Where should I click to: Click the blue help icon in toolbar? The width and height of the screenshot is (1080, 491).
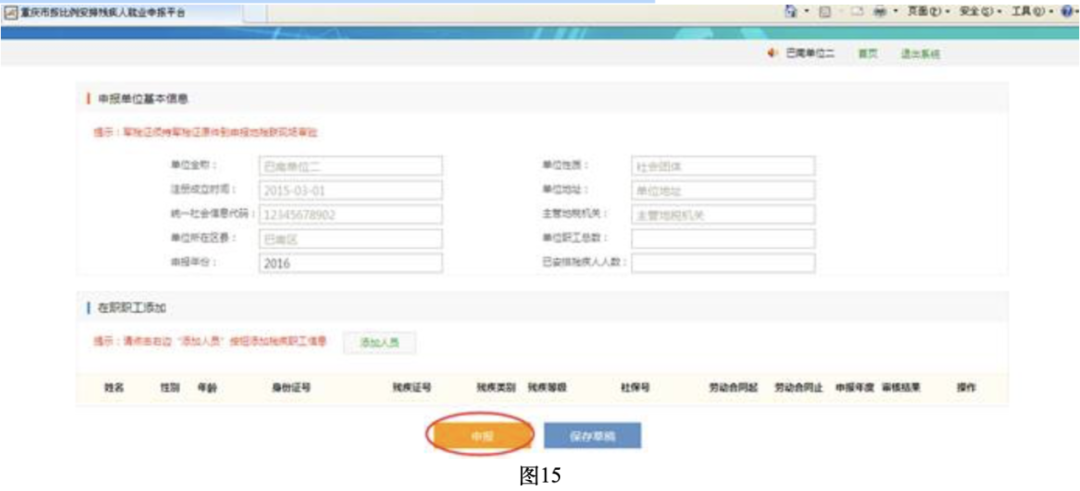[1065, 11]
